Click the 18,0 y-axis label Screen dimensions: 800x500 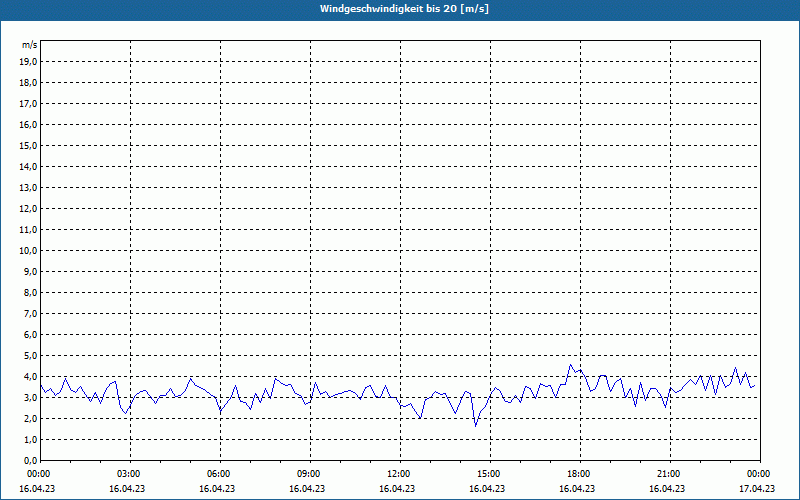point(28,83)
